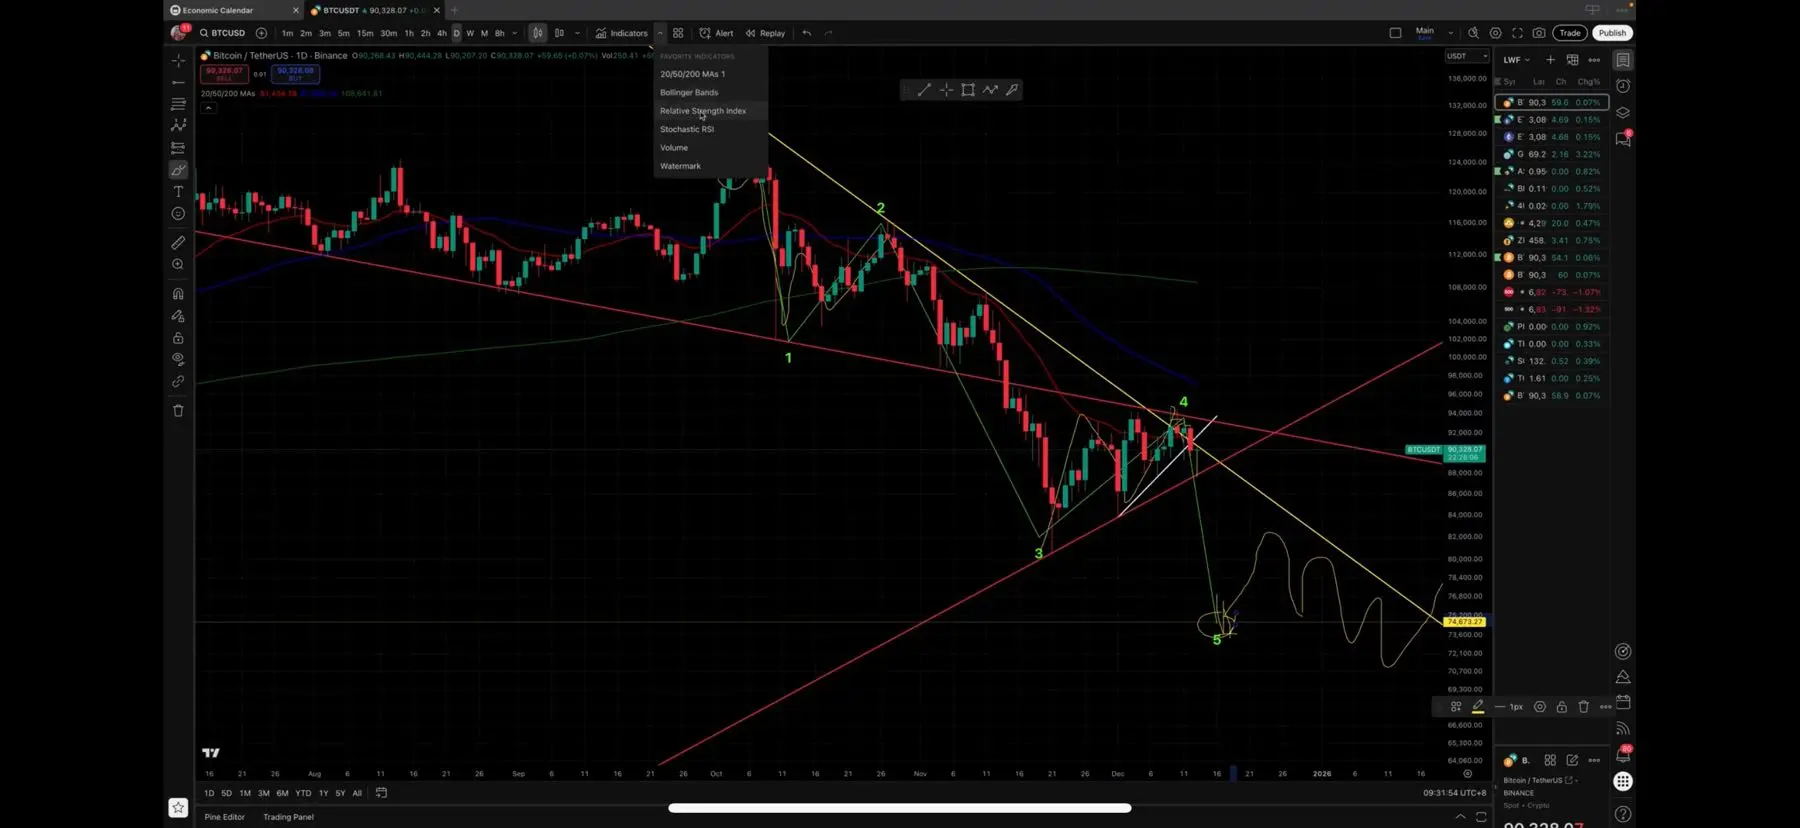Open the Alerts panel clock icon

pos(1623,86)
